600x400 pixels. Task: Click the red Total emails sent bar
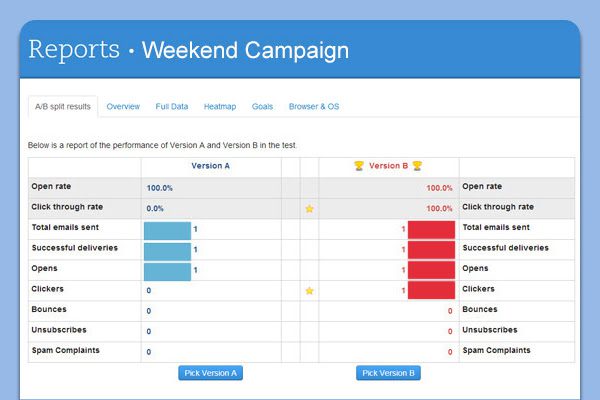tap(431, 230)
